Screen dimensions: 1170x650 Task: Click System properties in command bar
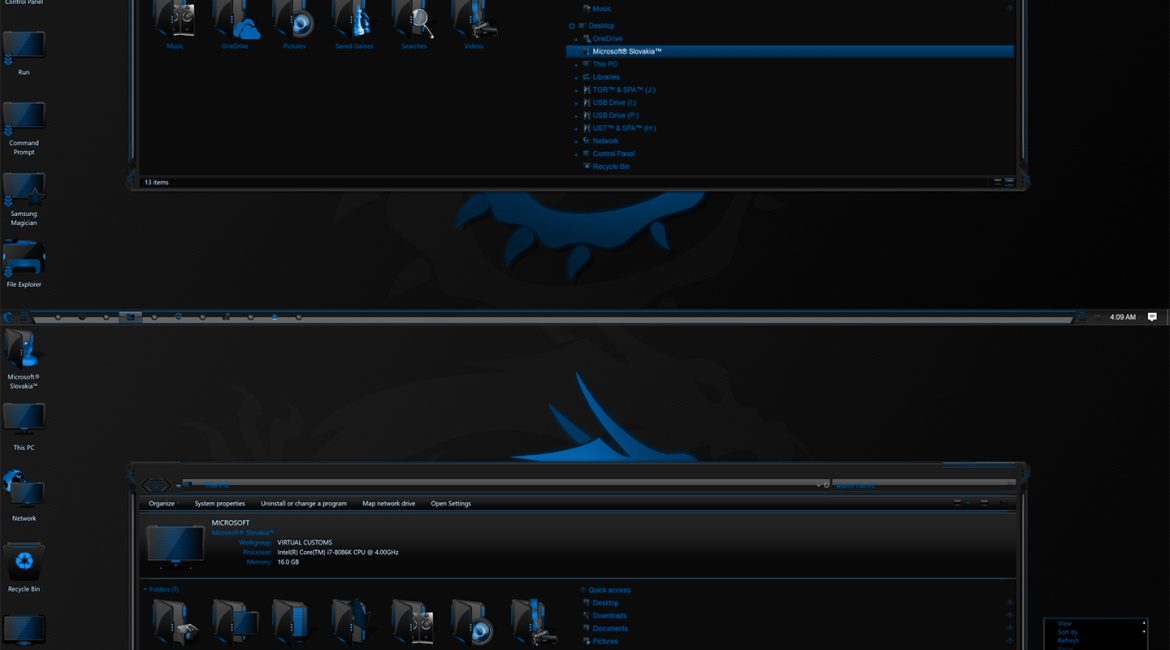tap(219, 504)
